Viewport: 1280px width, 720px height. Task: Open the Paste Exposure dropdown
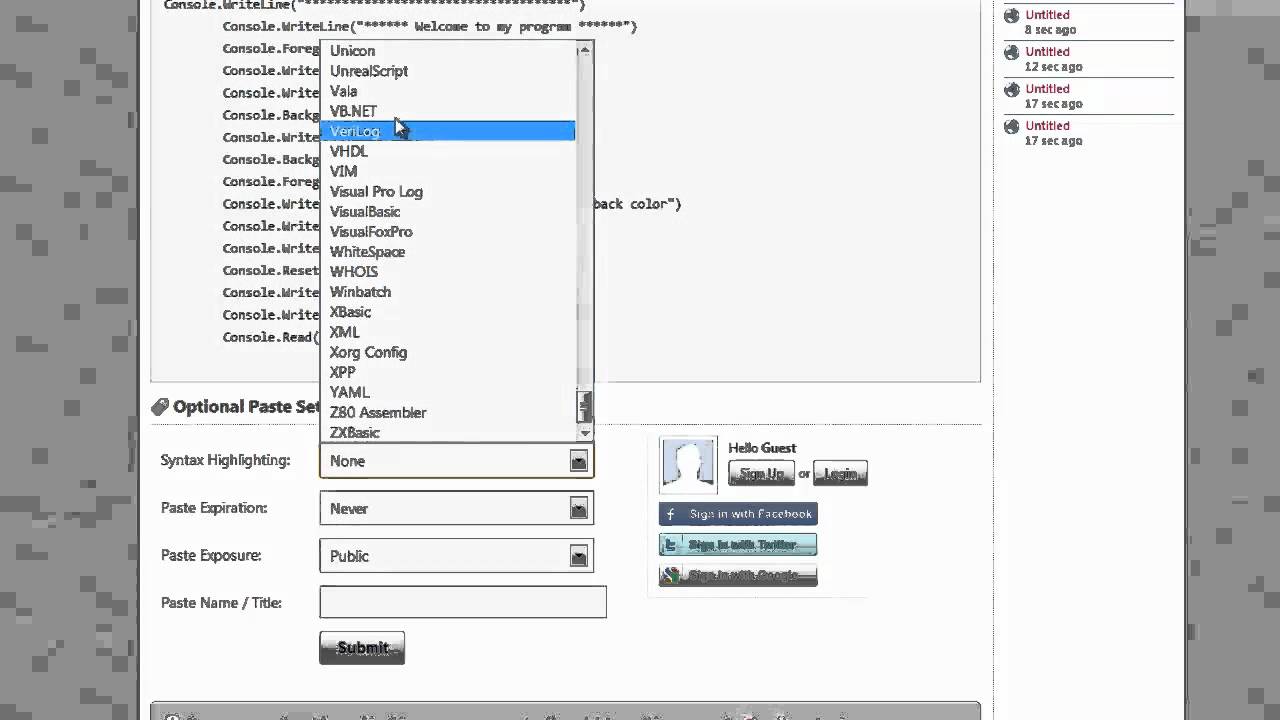[456, 556]
